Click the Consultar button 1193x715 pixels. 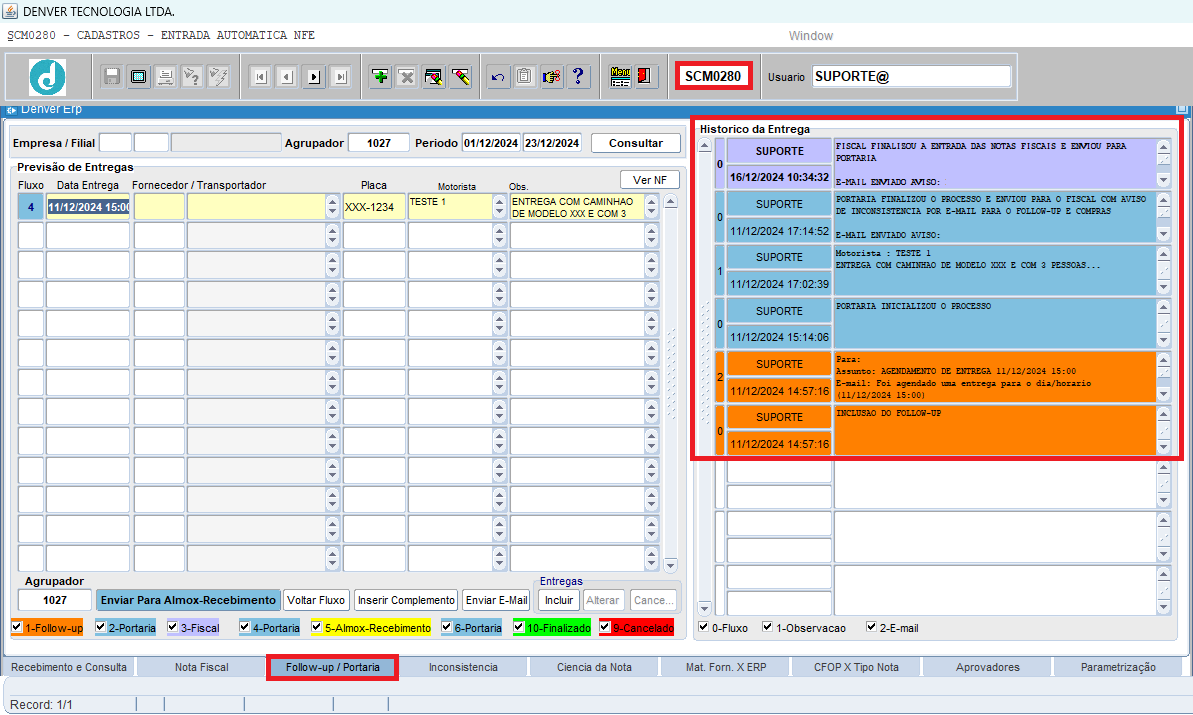(635, 143)
